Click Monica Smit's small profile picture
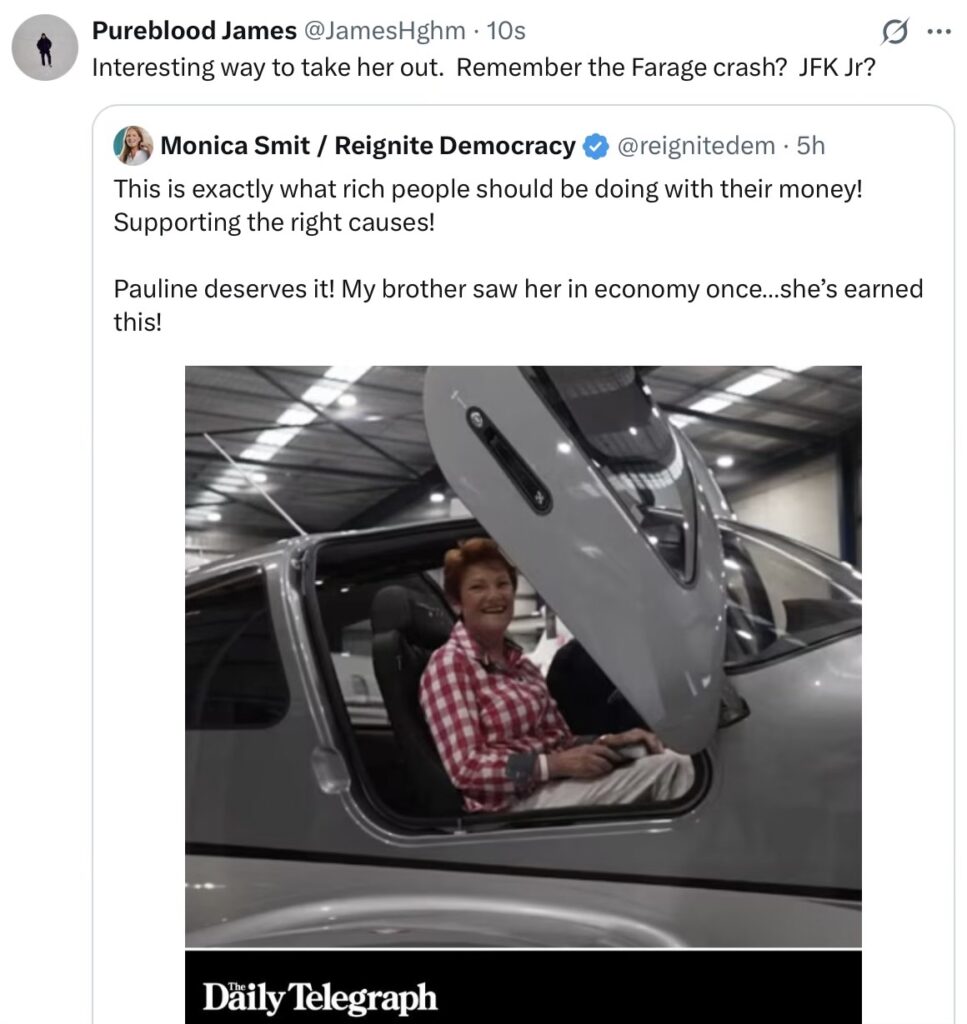The height and width of the screenshot is (1024, 967). 133,146
